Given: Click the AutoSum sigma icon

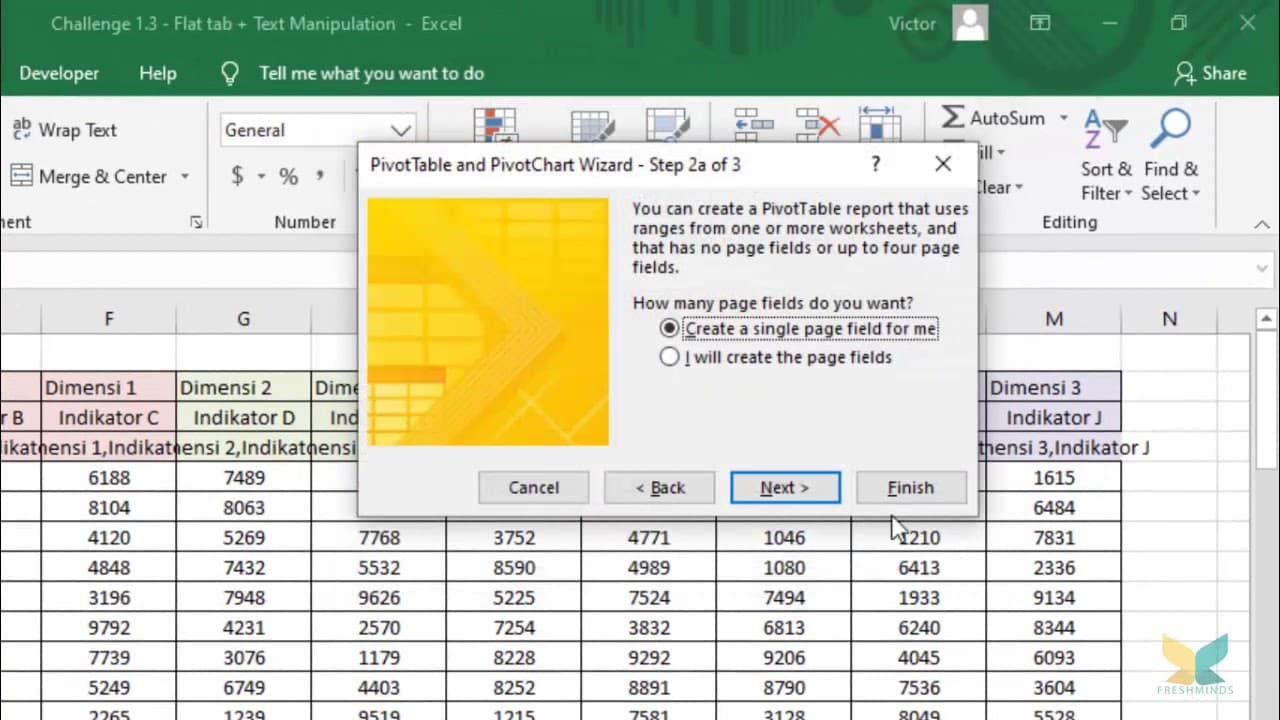Looking at the screenshot, I should [x=953, y=118].
